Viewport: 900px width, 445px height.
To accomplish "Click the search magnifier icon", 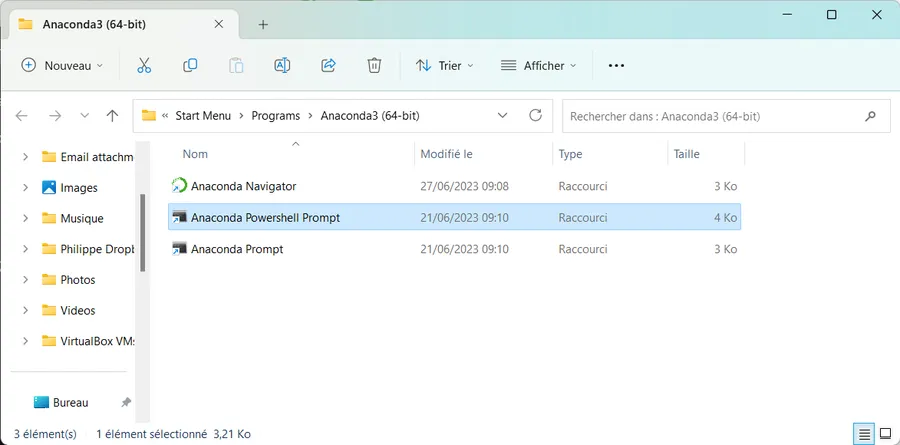I will click(x=870, y=116).
